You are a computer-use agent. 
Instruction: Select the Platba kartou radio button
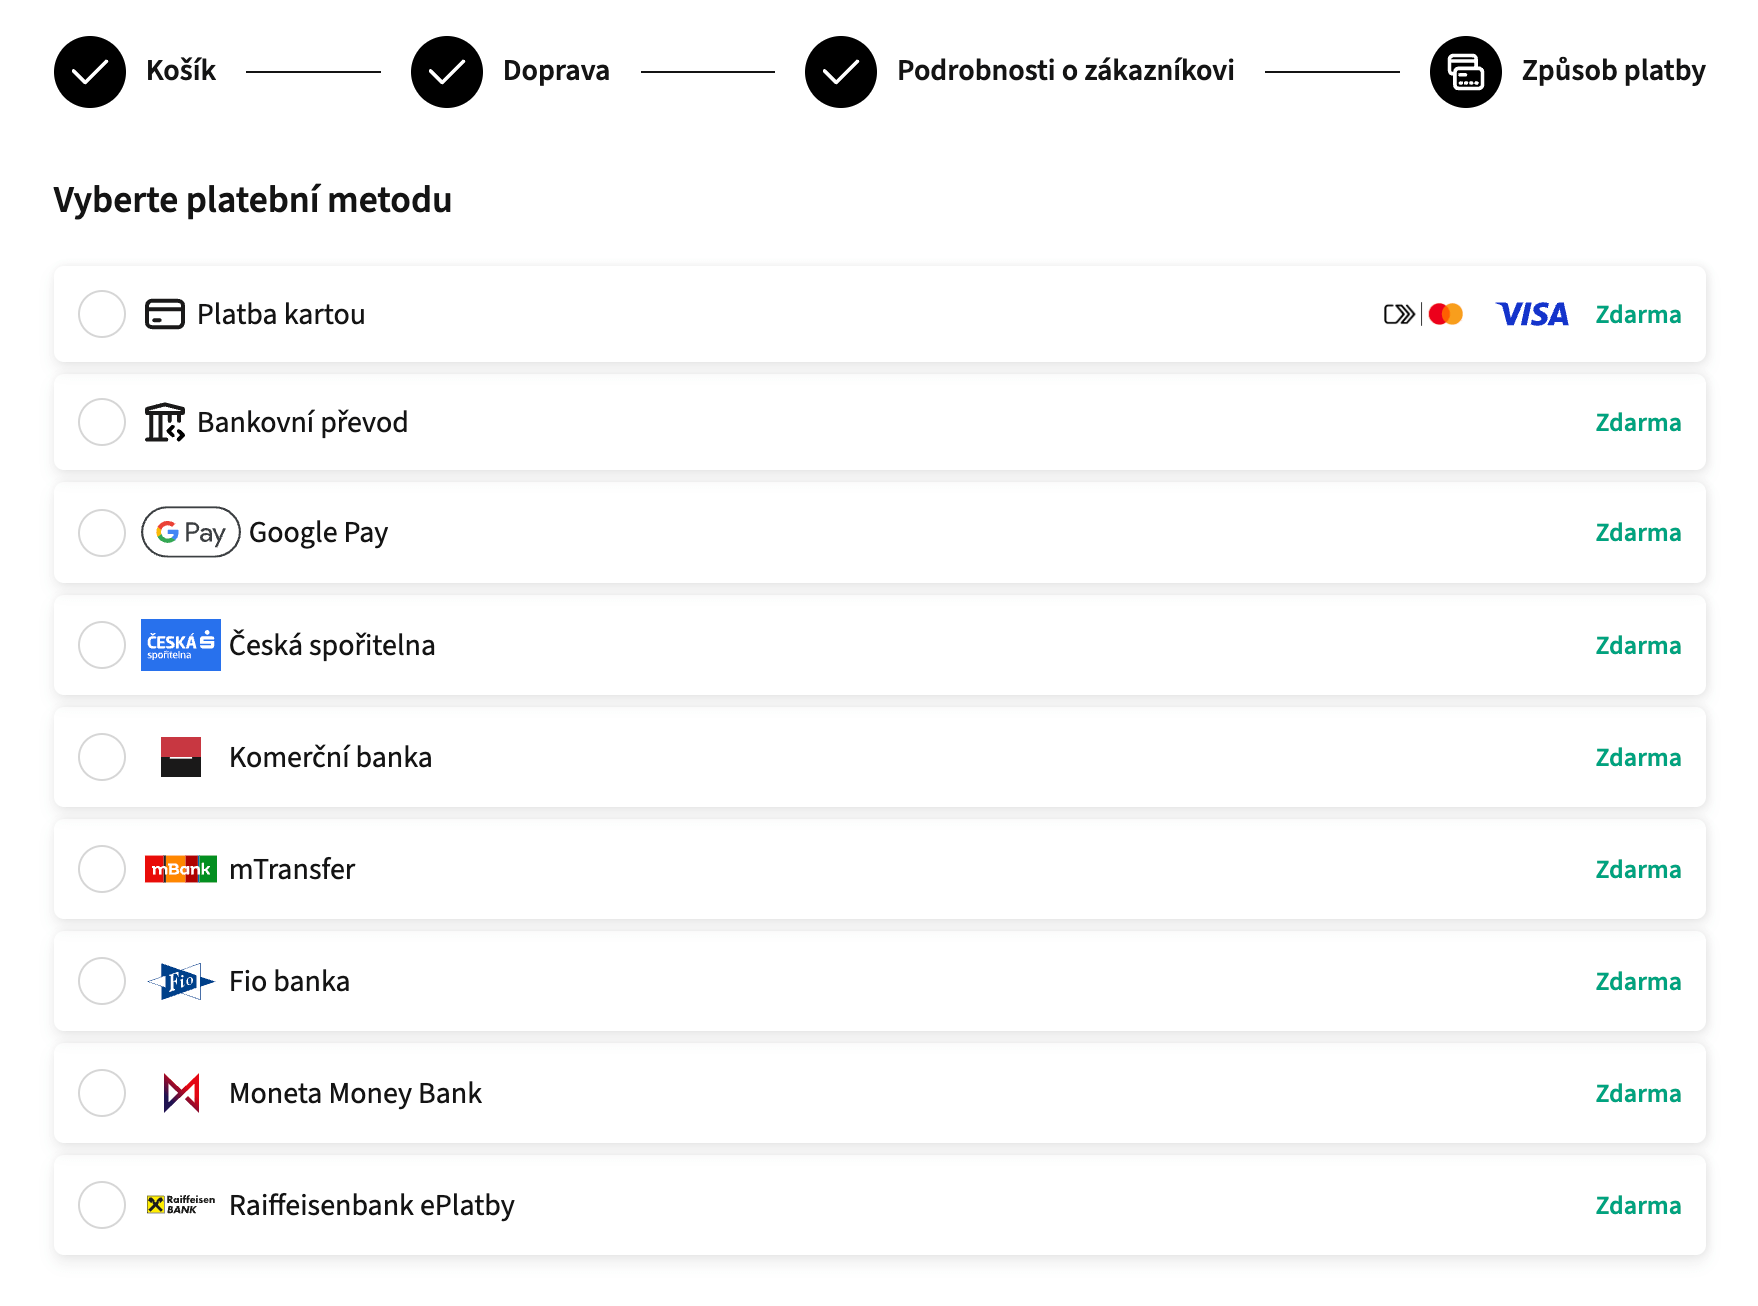pos(102,314)
